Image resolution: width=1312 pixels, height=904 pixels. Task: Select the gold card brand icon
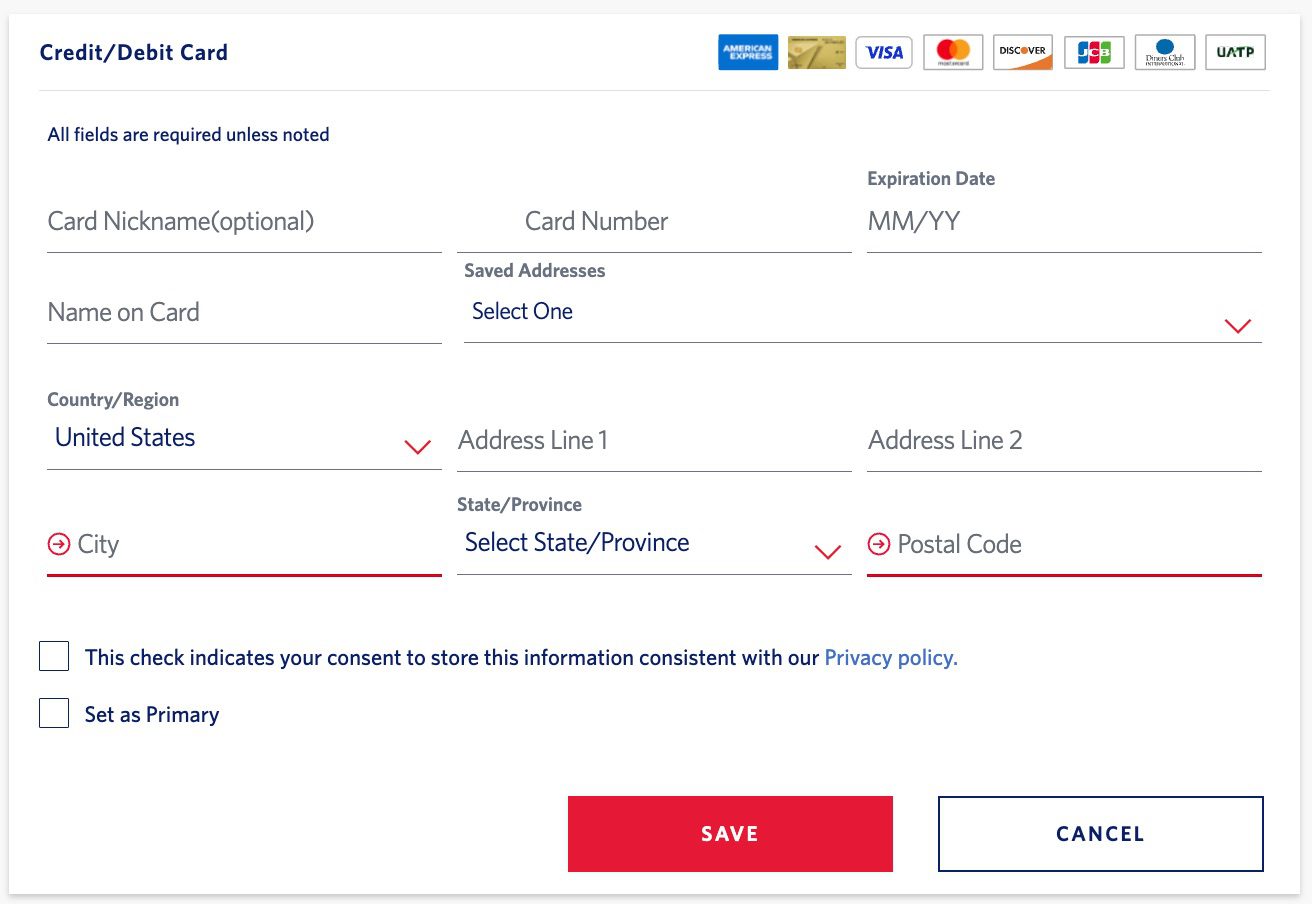(x=816, y=52)
